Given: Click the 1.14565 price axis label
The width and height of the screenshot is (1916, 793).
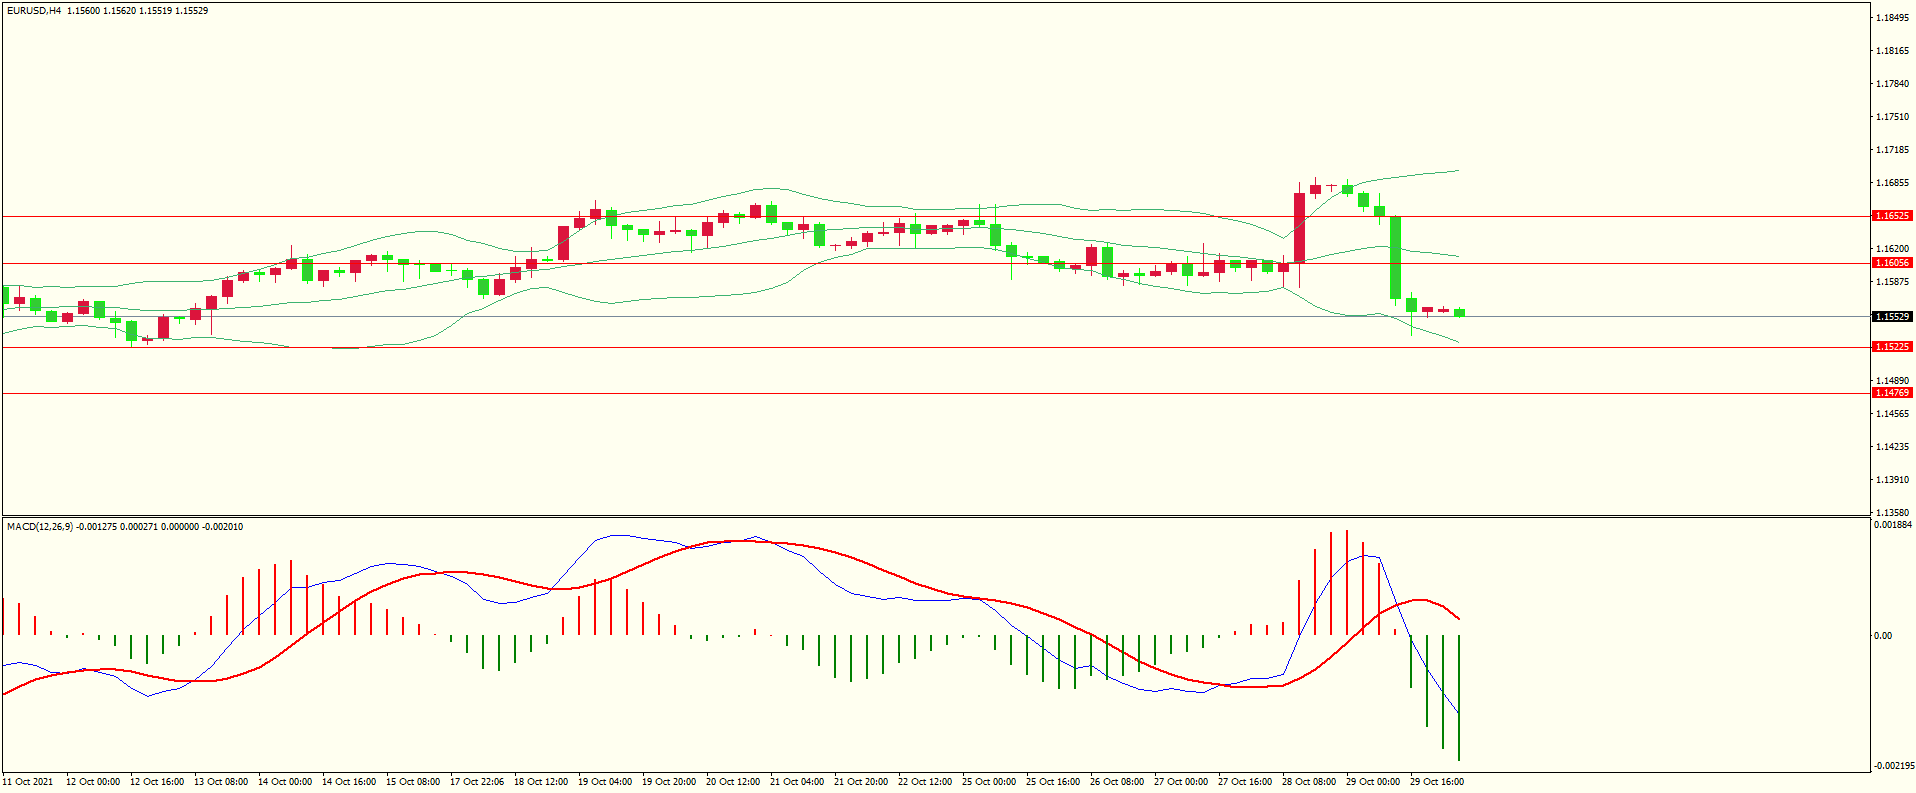Looking at the screenshot, I should (1892, 414).
